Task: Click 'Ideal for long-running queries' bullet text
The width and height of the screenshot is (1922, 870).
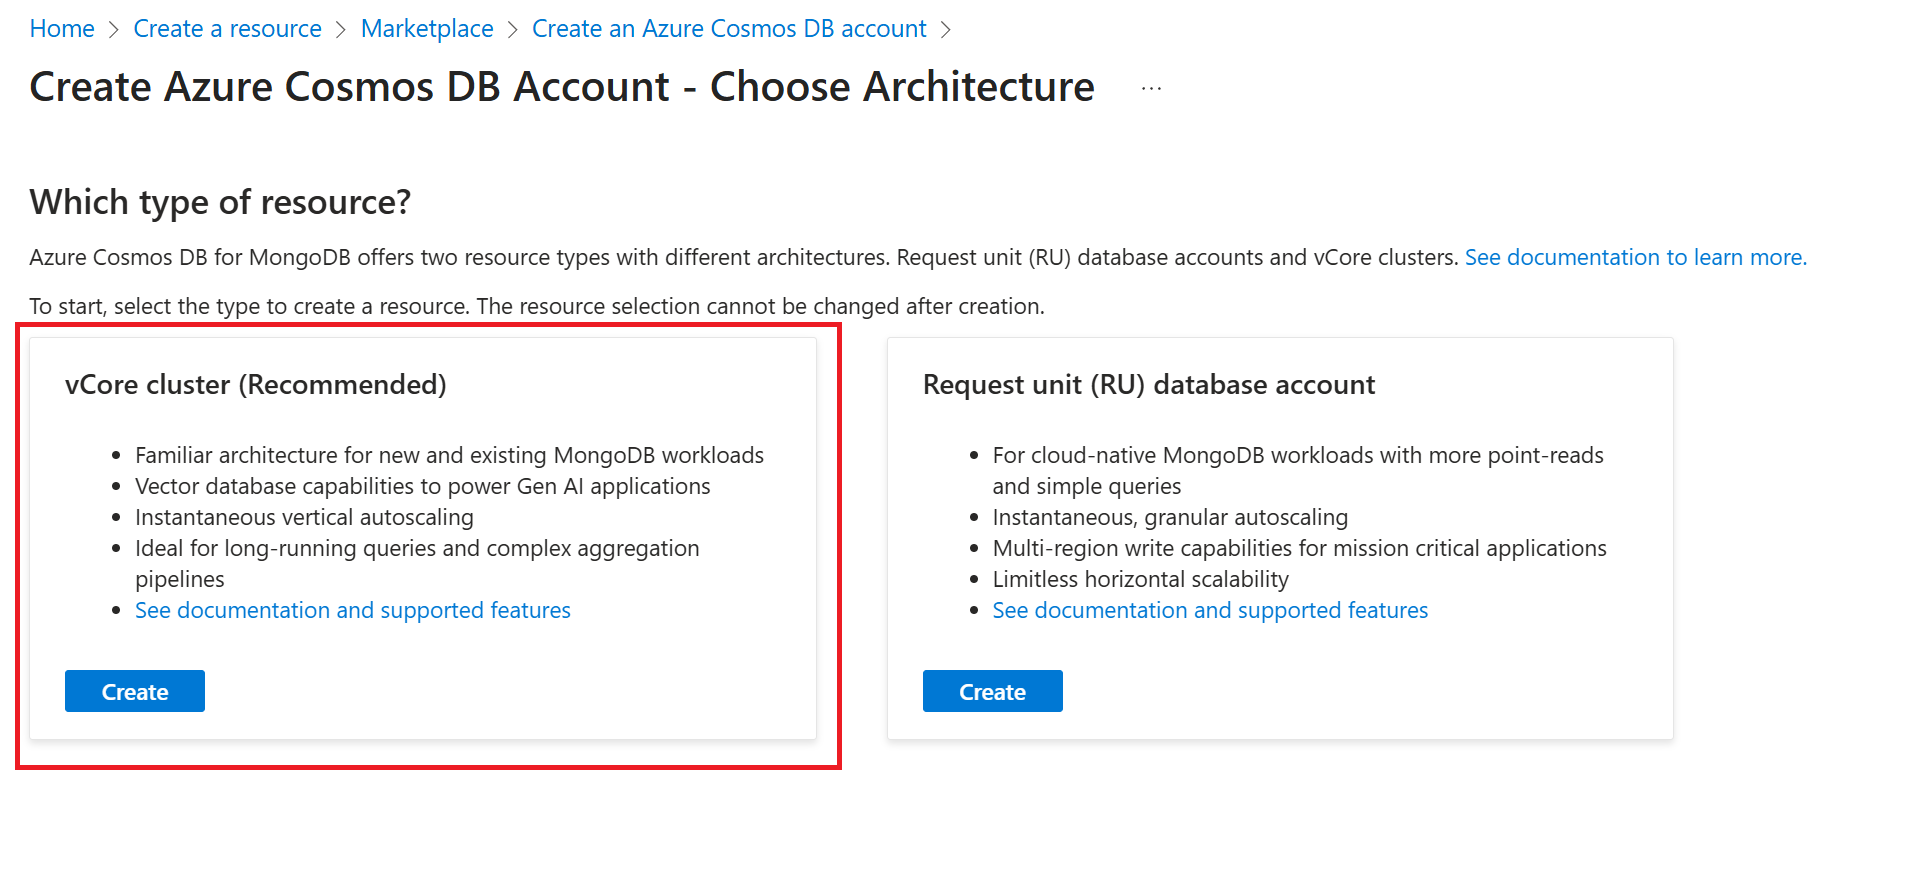Action: (417, 563)
